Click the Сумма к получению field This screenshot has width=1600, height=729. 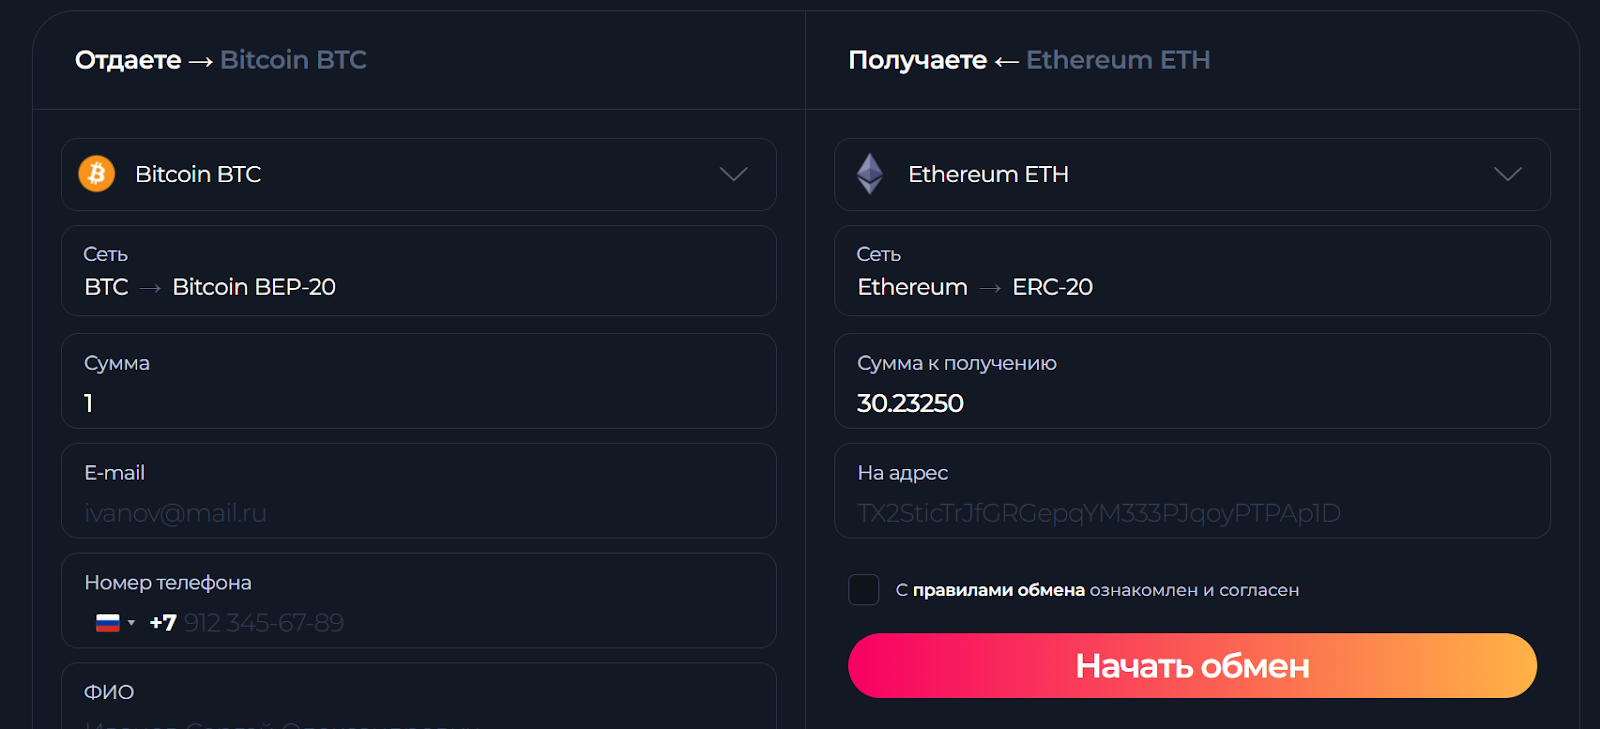(1190, 403)
